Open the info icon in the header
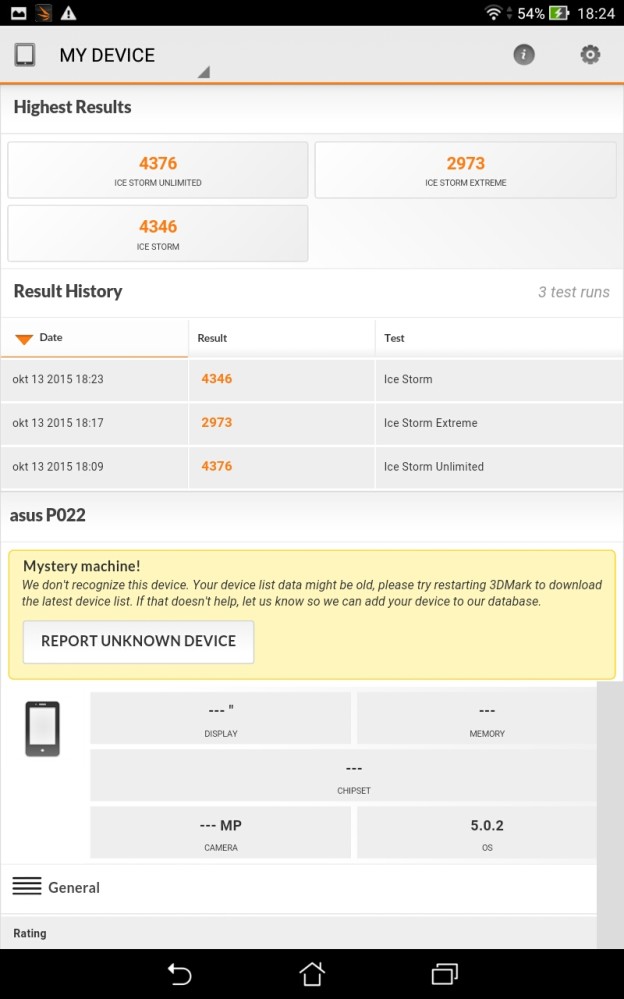Viewport: 624px width, 999px height. (x=524, y=55)
